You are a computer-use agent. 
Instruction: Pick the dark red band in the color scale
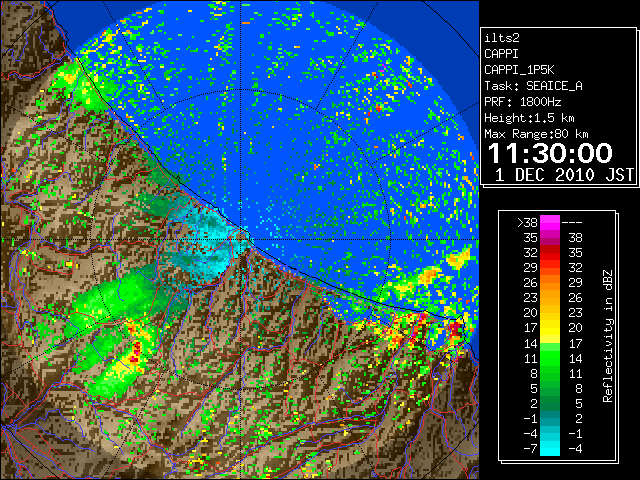pyautogui.click(x=550, y=249)
